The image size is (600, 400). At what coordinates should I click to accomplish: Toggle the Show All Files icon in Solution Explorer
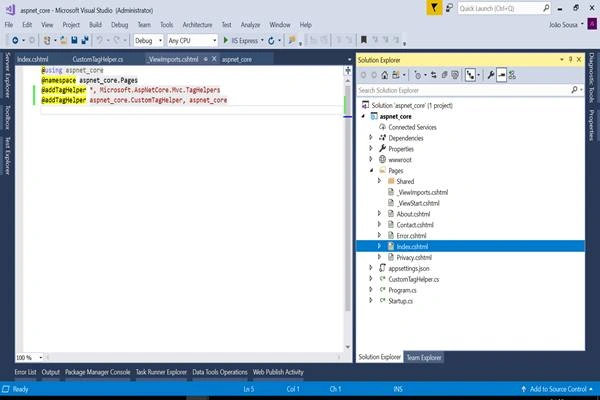pyautogui.click(x=445, y=75)
